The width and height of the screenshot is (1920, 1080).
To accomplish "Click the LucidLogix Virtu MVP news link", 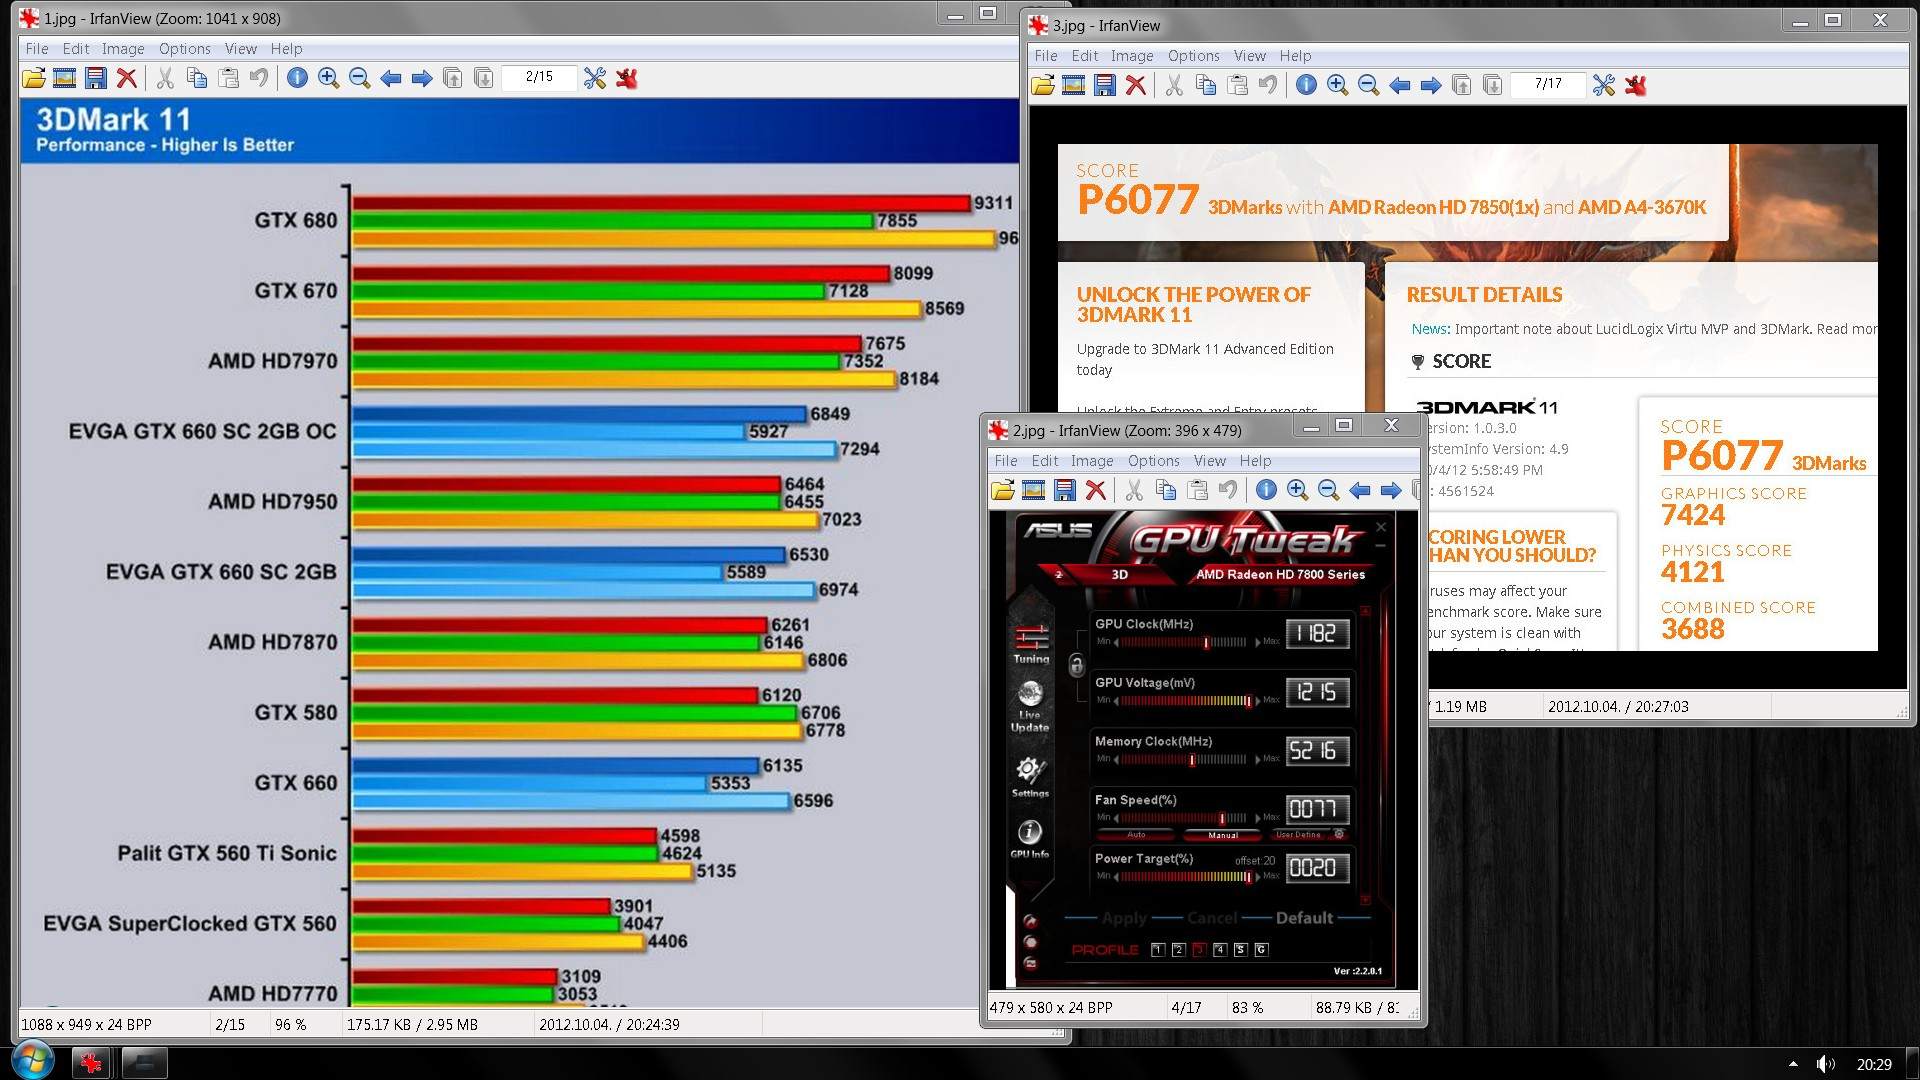I will [1643, 329].
